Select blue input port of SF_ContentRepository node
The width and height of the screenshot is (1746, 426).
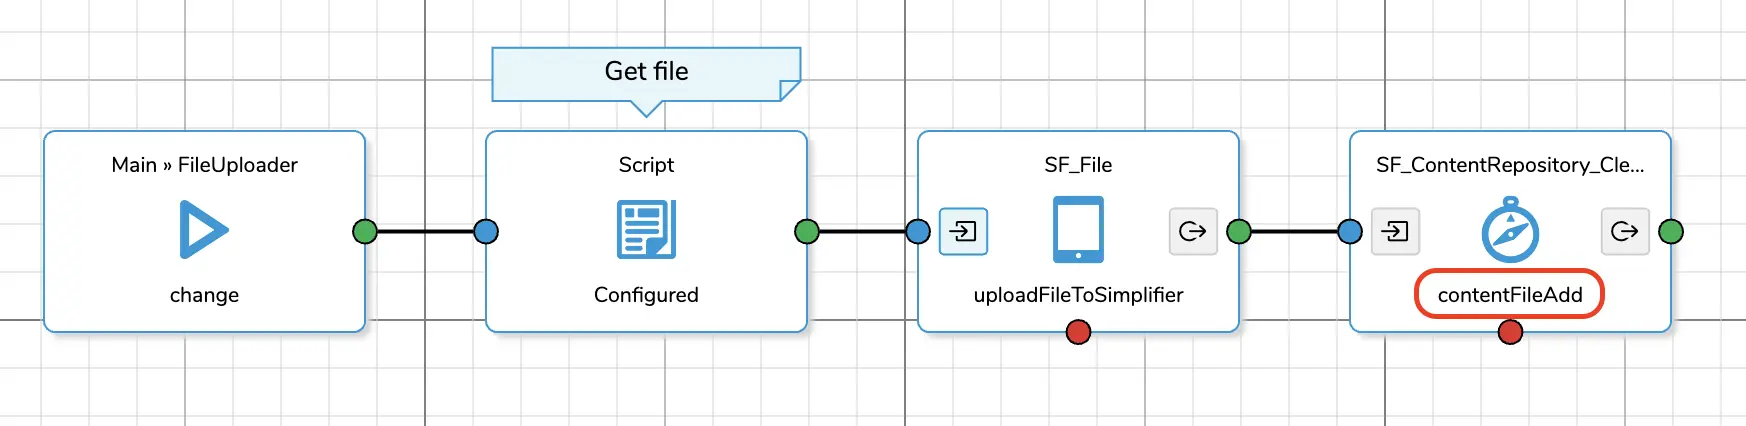1350,232
